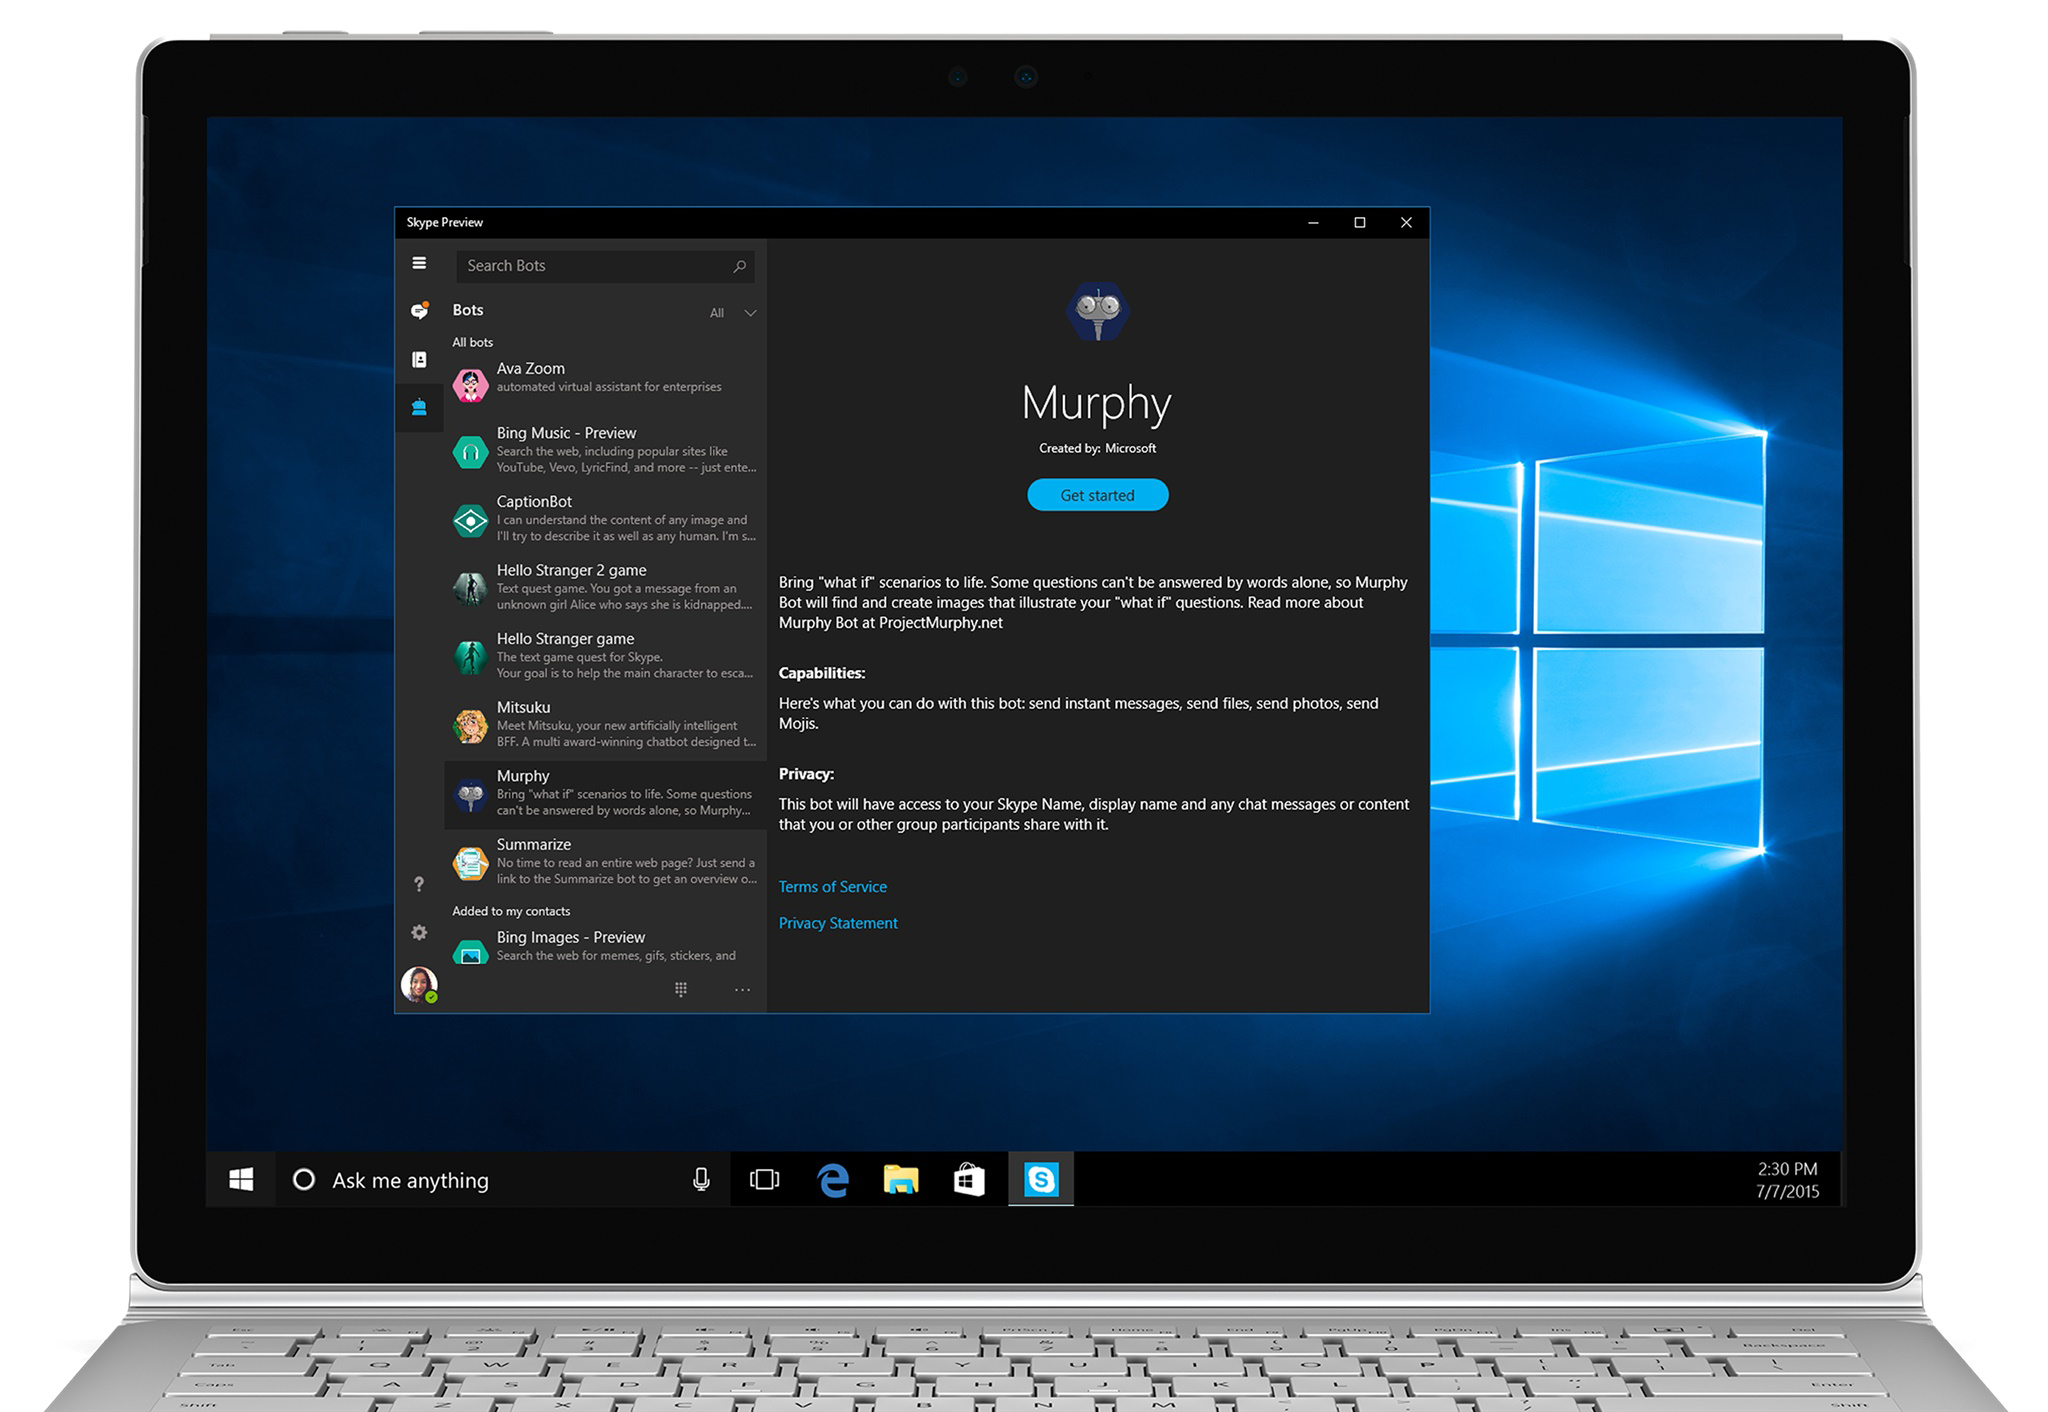
Task: Click the search magnifier in Search Bots
Action: (739, 266)
